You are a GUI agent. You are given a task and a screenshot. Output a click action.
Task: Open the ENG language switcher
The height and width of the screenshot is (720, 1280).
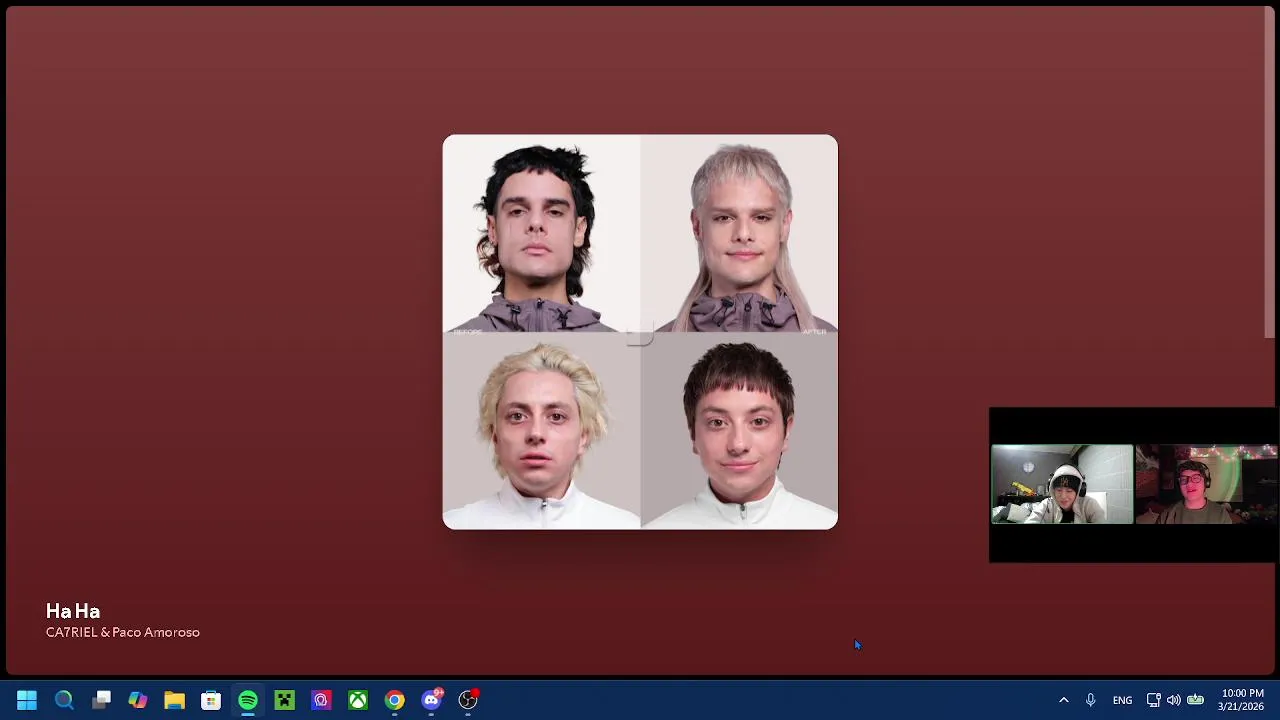tap(1122, 700)
